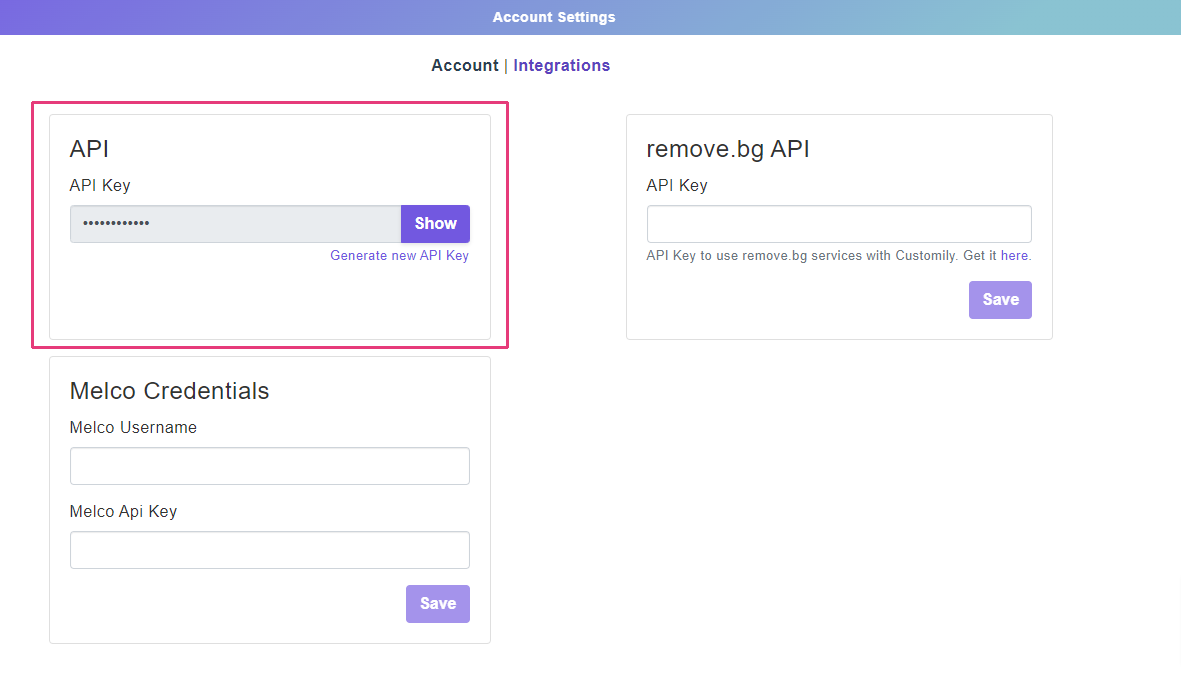Save the remove.bg API key
The image size is (1181, 684).
pos(999,300)
